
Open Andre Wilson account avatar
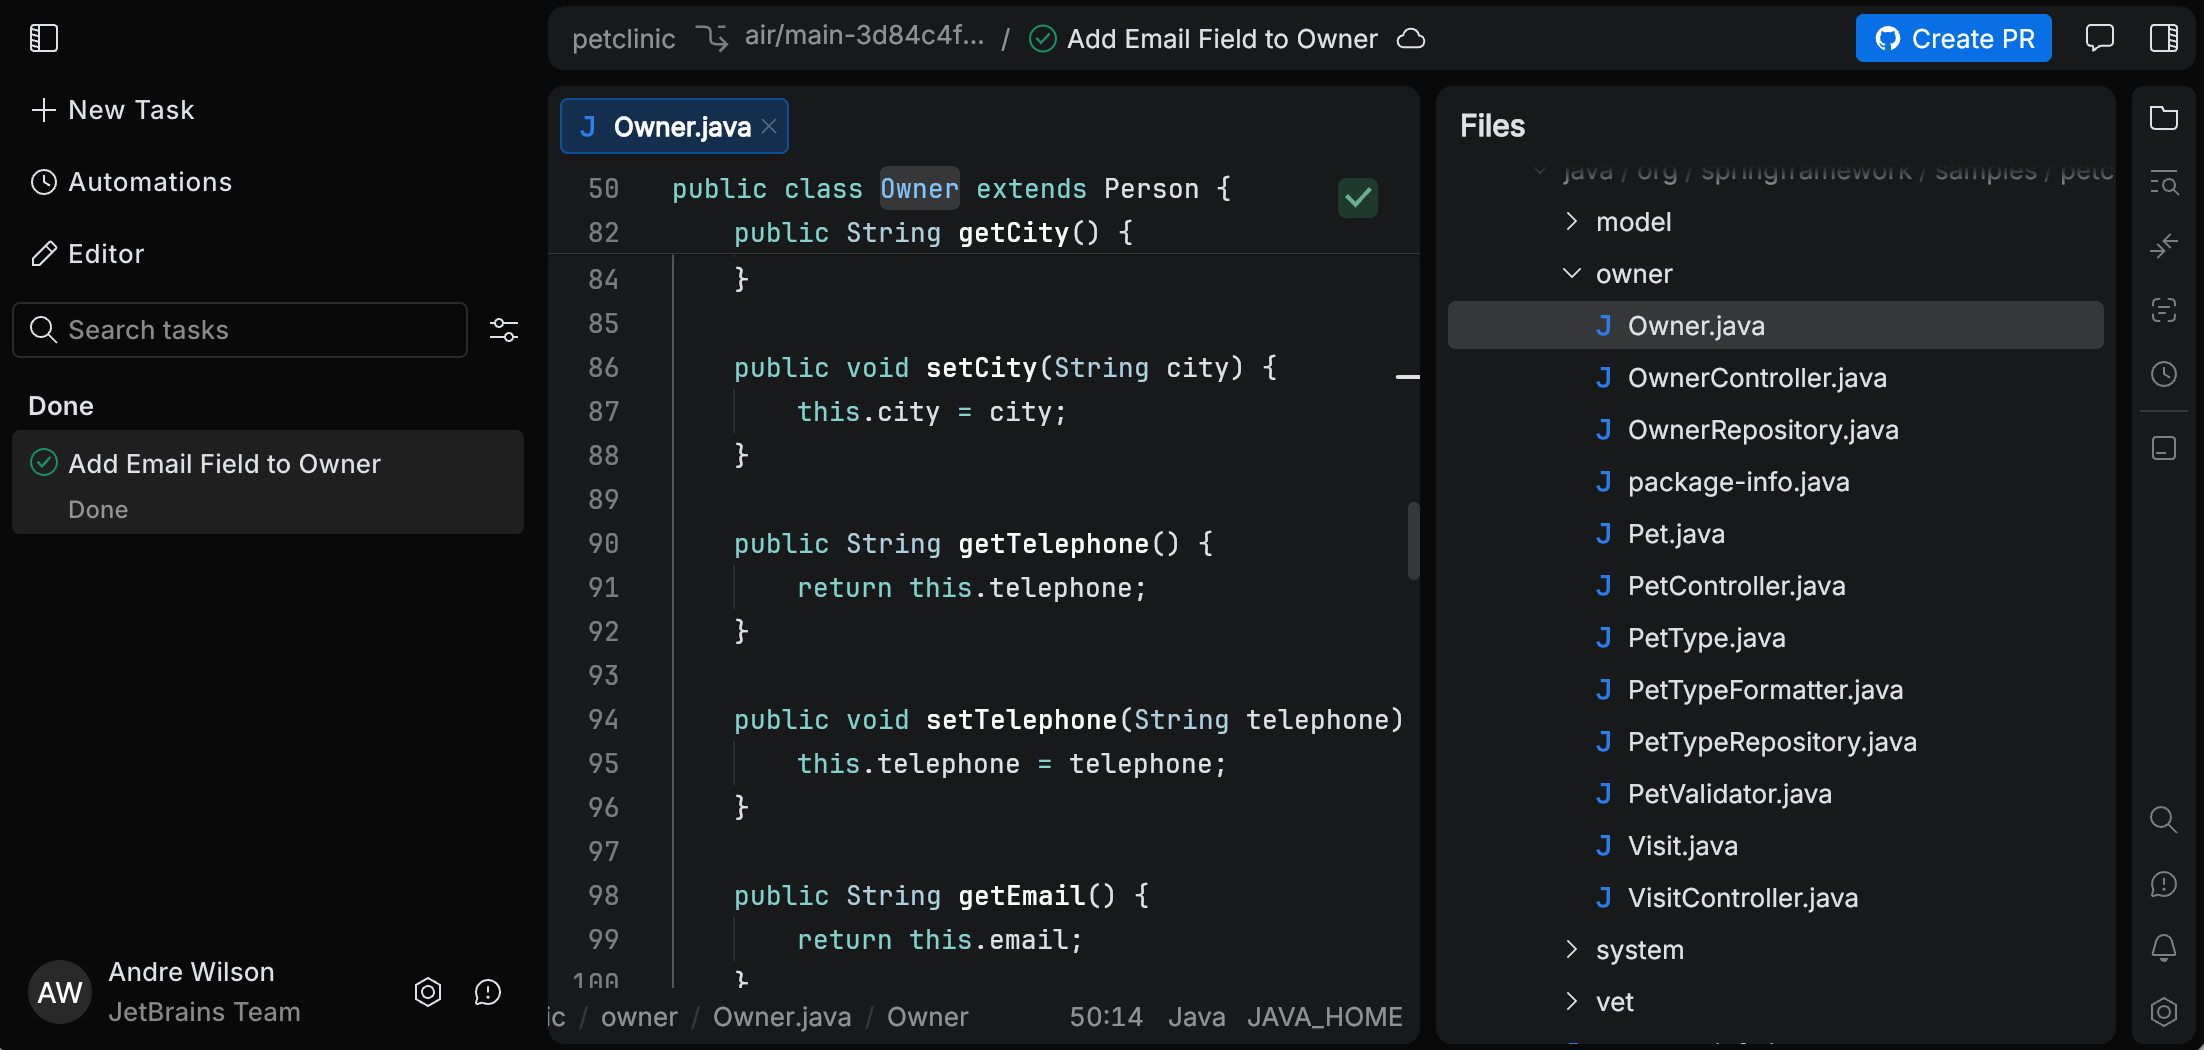(x=60, y=992)
